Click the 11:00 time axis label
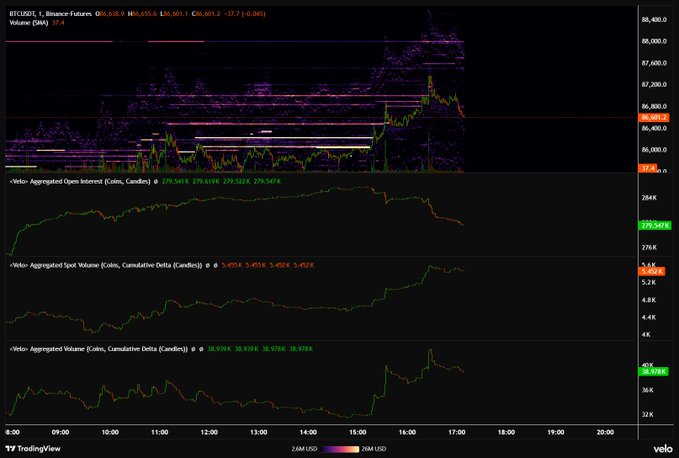The image size is (679, 458). point(160,432)
